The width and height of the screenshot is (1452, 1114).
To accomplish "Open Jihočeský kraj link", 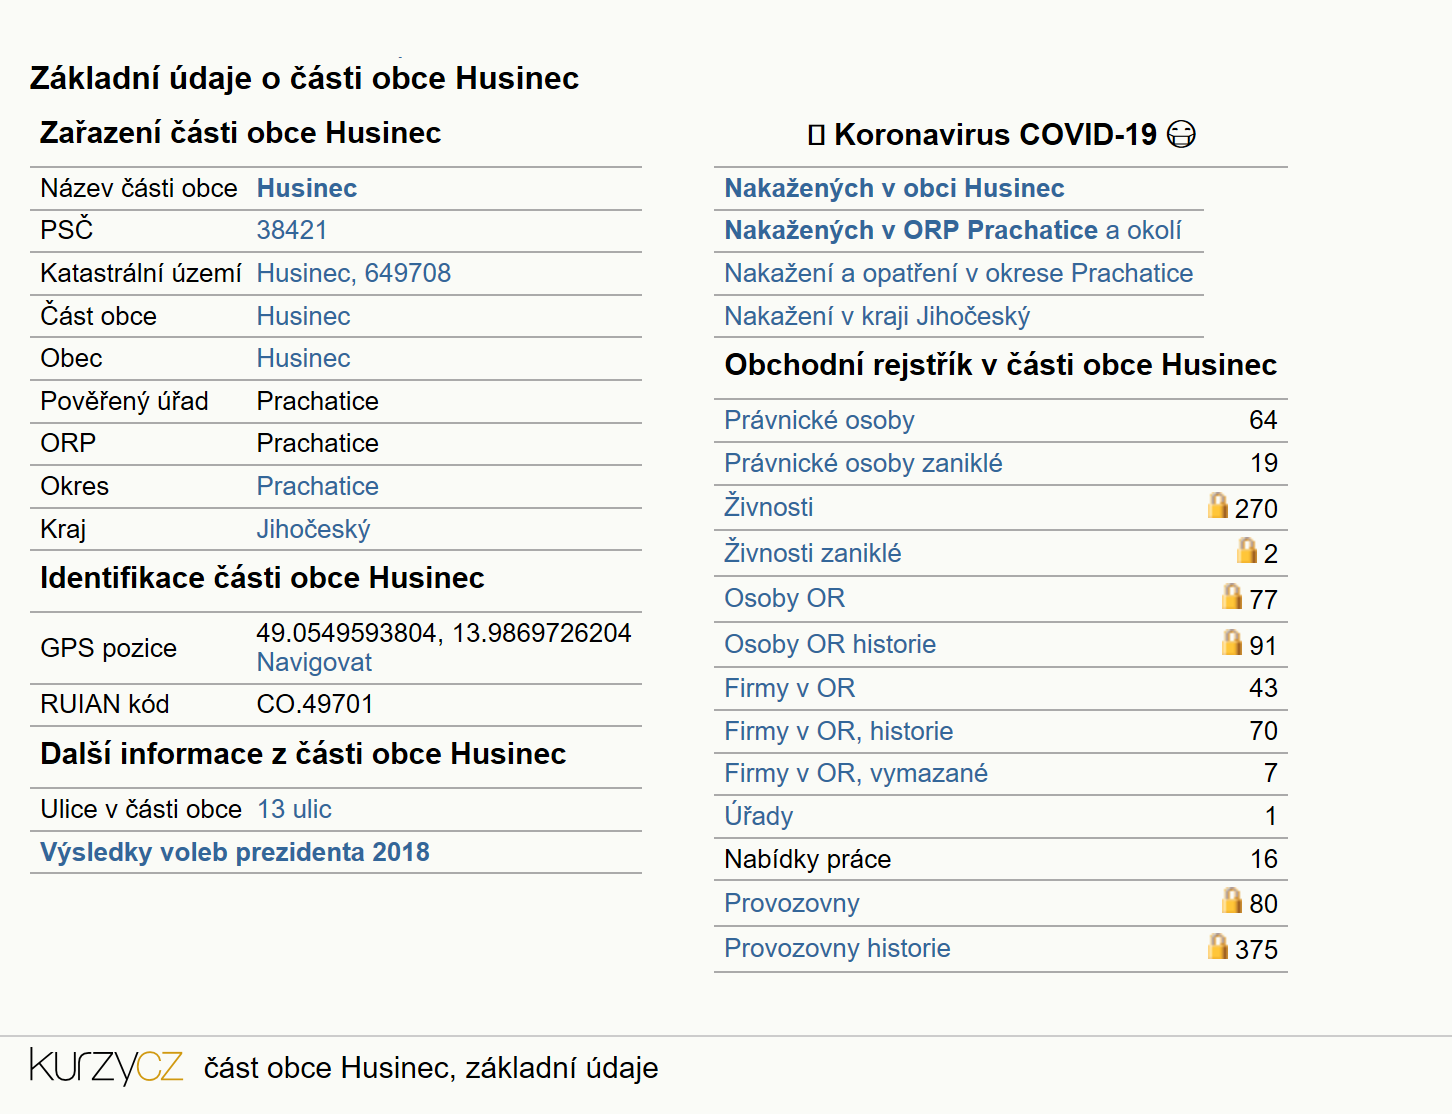I will point(313,529).
